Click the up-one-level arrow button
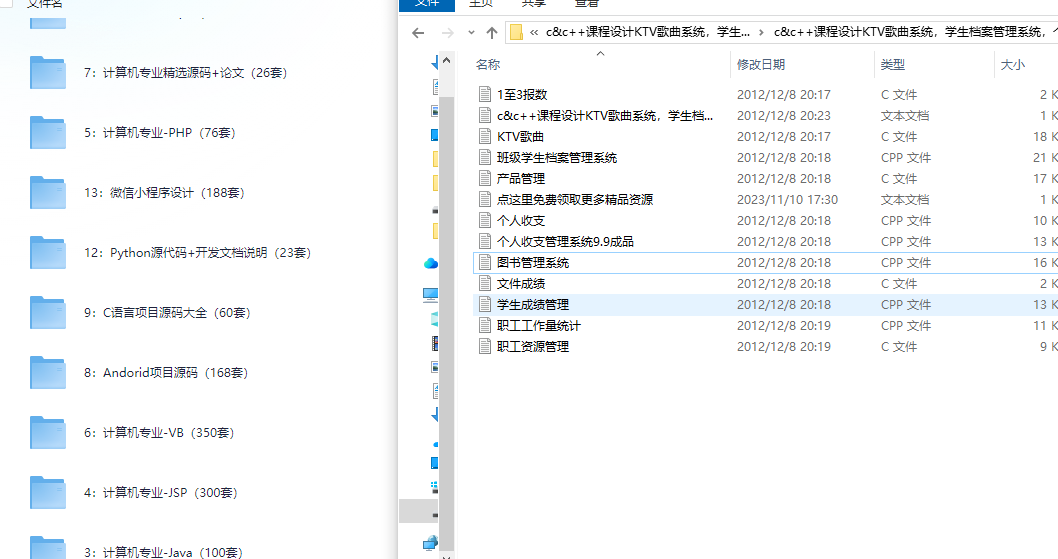Viewport: 1058px width, 559px height. tap(491, 33)
